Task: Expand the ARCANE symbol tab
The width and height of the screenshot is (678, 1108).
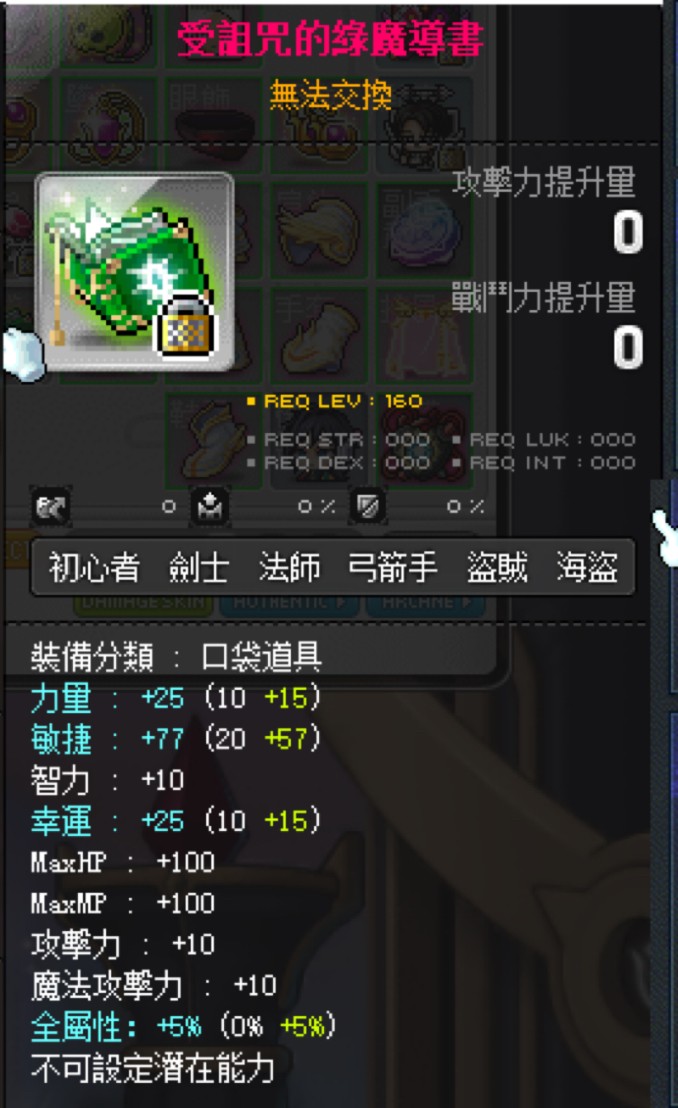Action: [x=425, y=603]
